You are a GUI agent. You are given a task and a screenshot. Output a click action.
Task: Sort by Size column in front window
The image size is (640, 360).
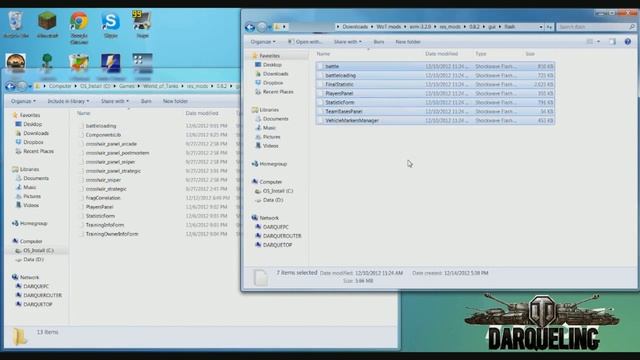tap(530, 53)
